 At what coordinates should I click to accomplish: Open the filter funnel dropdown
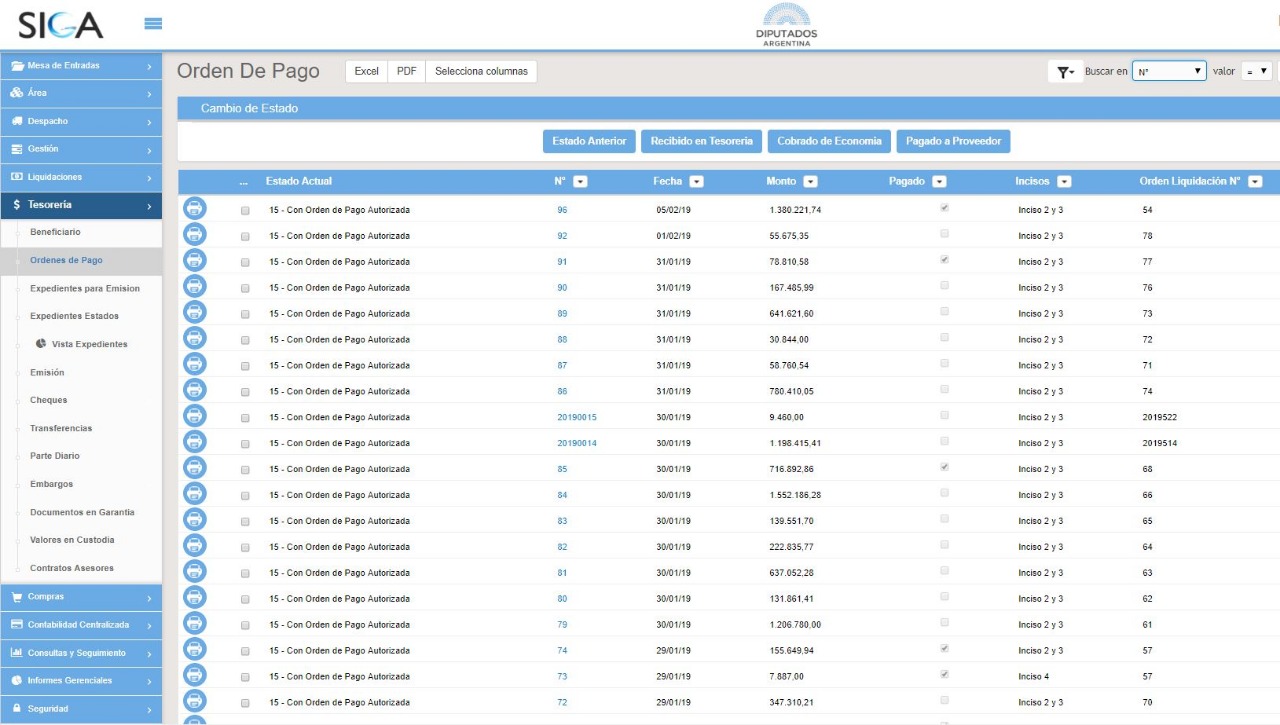1066,72
